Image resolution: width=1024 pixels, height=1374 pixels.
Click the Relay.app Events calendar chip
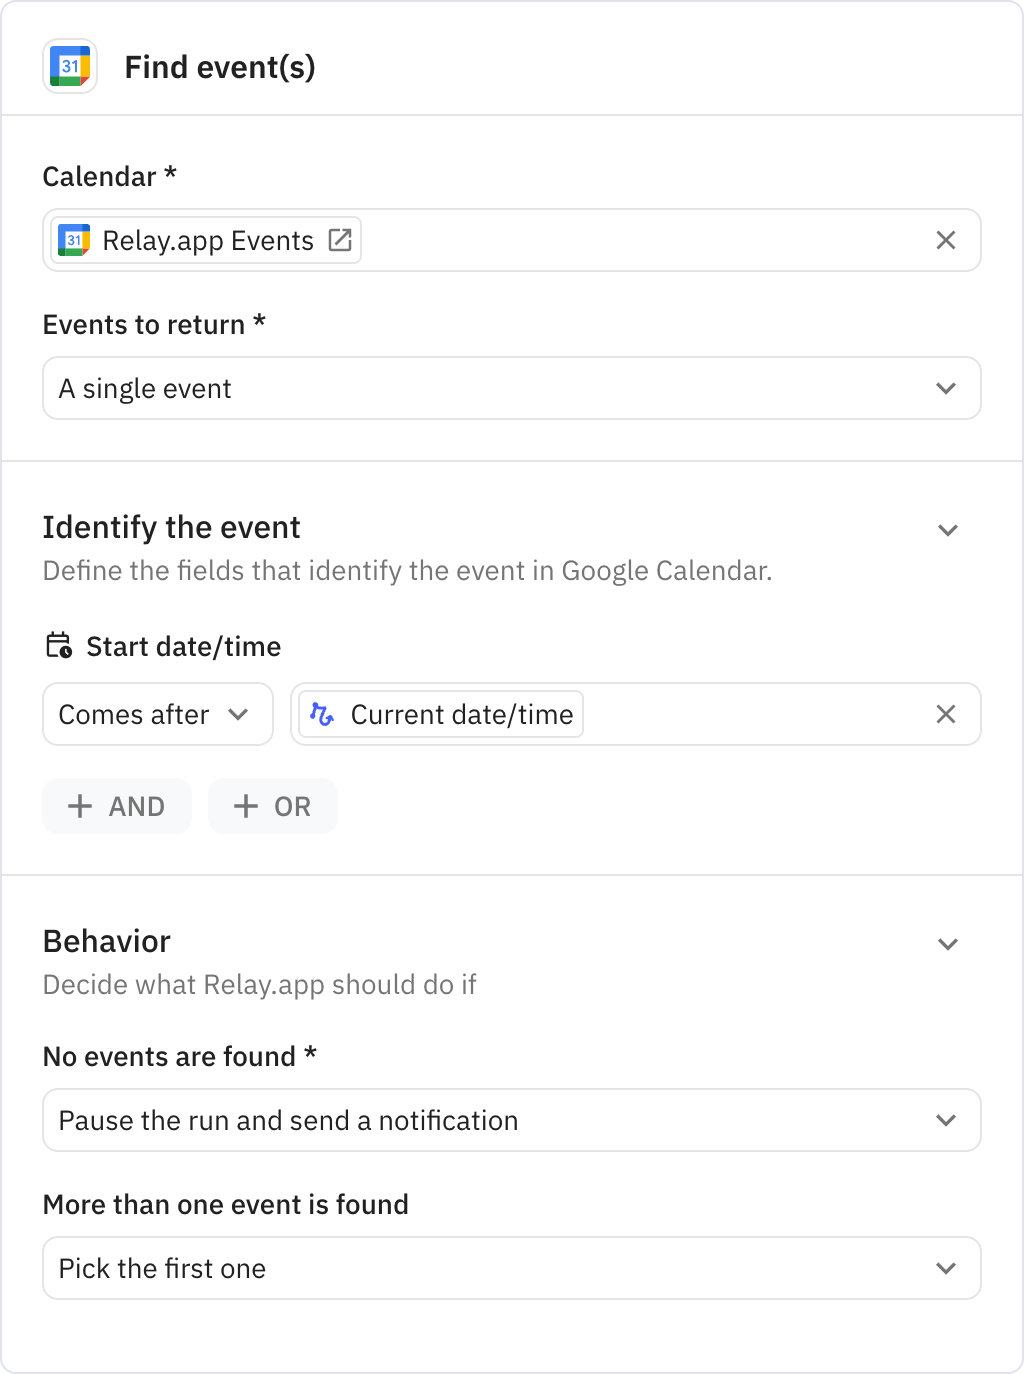(x=206, y=240)
